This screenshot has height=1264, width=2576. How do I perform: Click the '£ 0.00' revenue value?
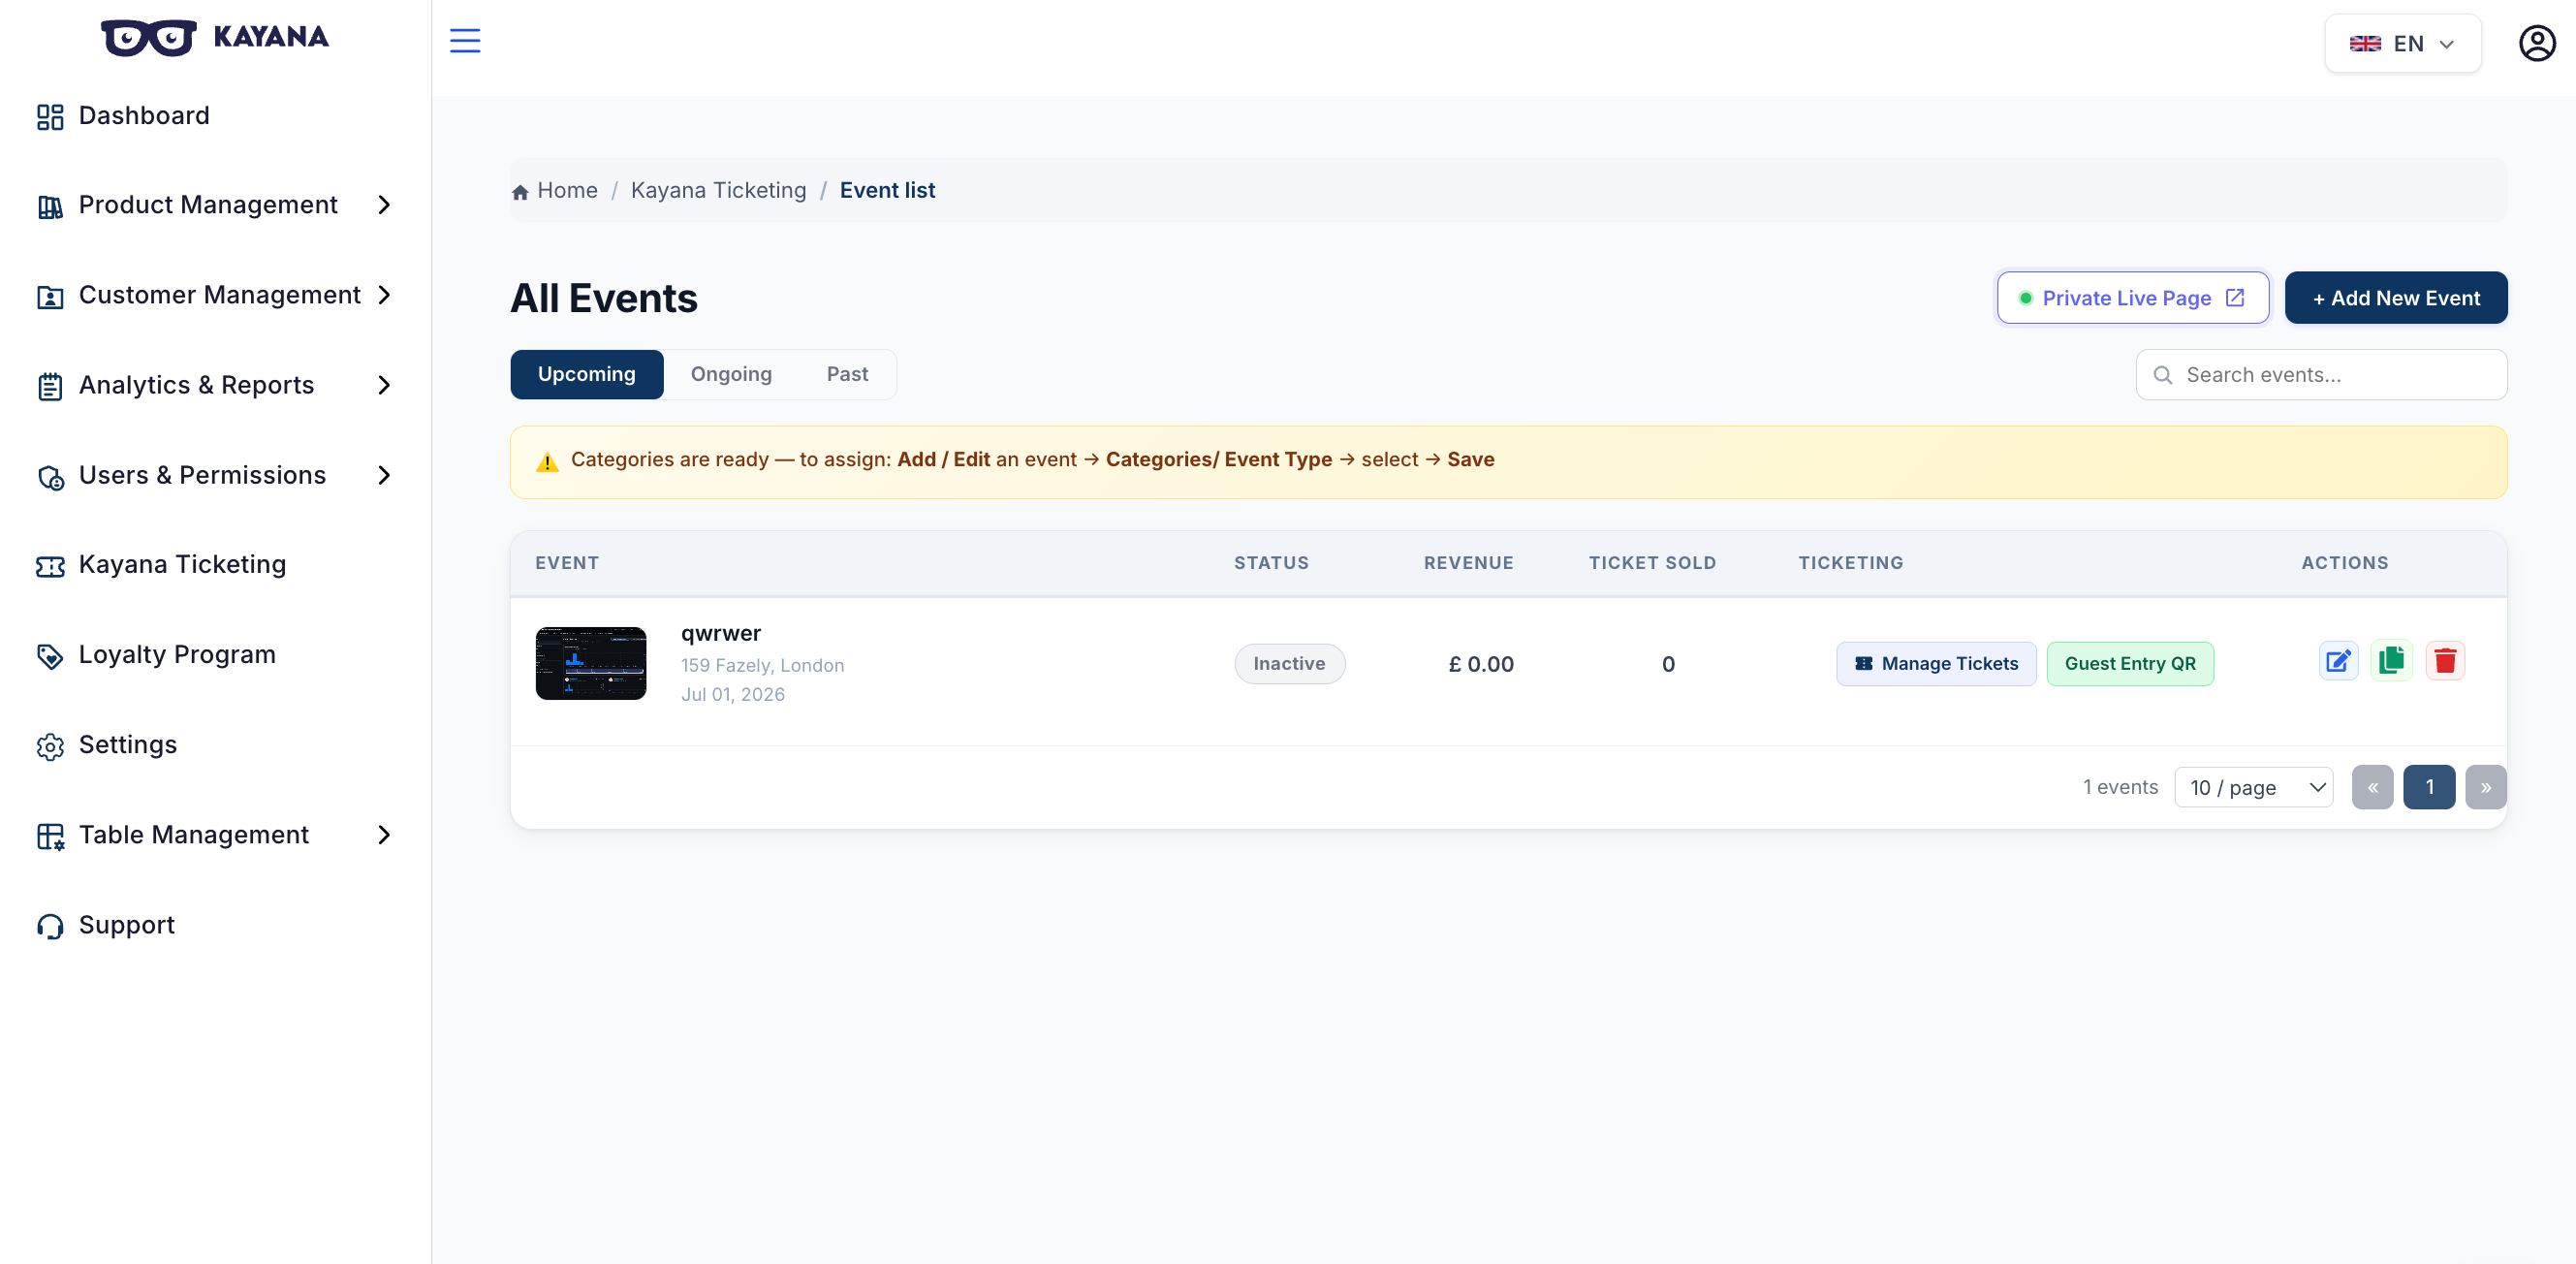click(x=1481, y=664)
